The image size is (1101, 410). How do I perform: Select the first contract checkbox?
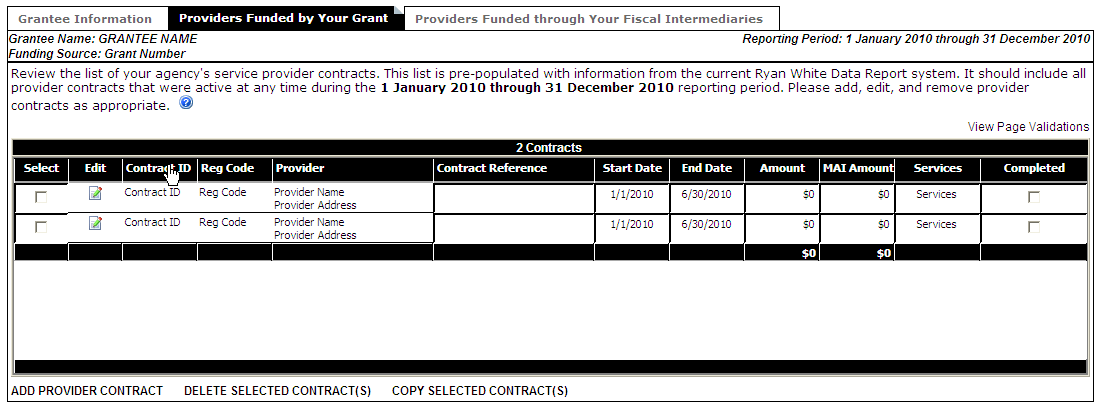click(41, 198)
